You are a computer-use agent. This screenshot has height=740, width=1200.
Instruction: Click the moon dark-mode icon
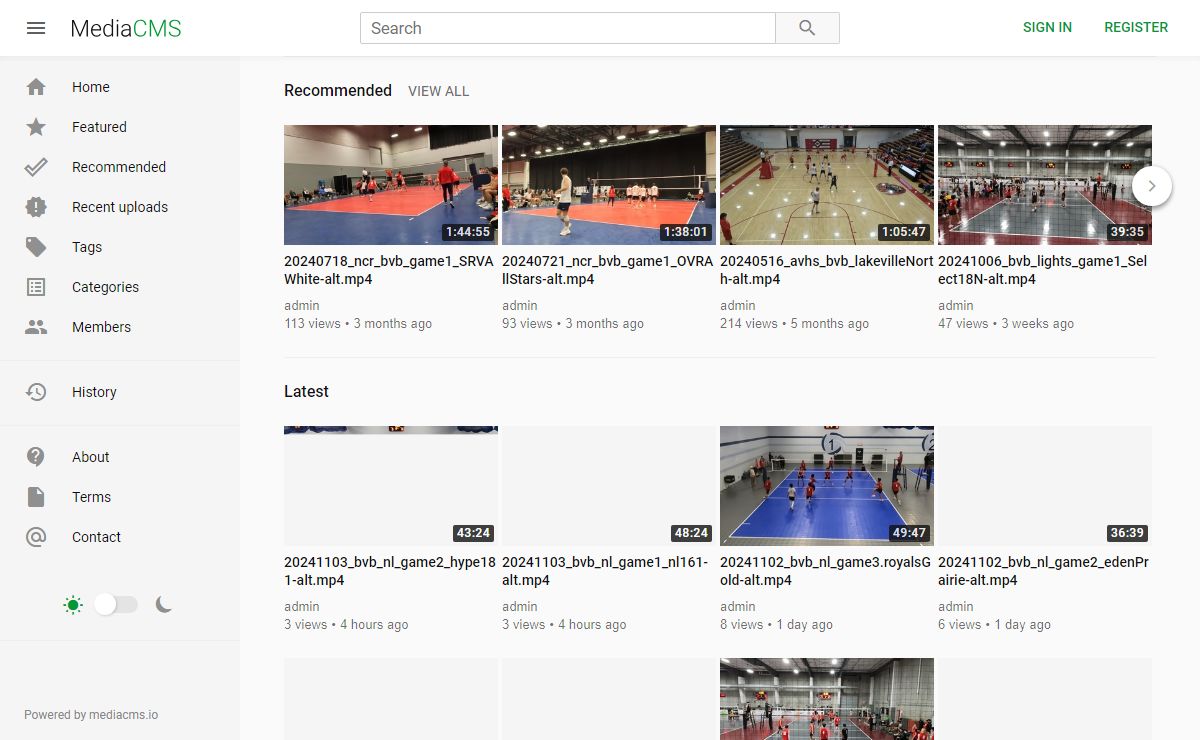pyautogui.click(x=164, y=604)
